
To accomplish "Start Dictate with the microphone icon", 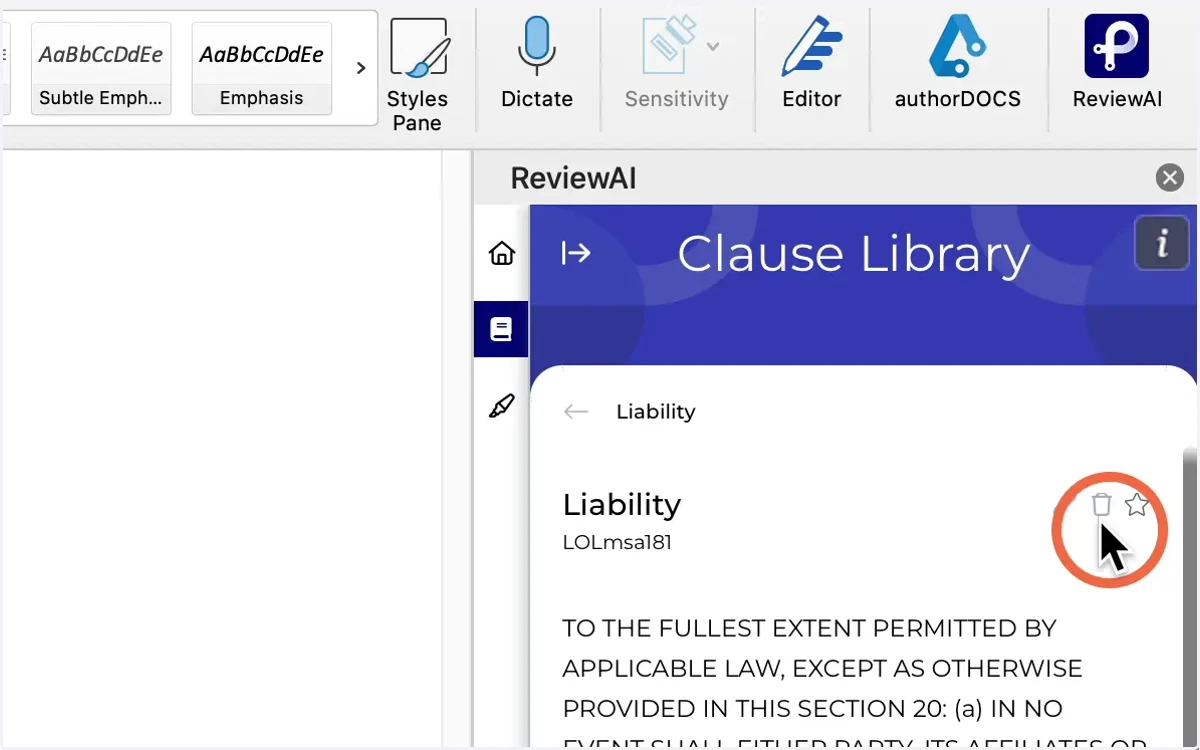I will 537,64.
